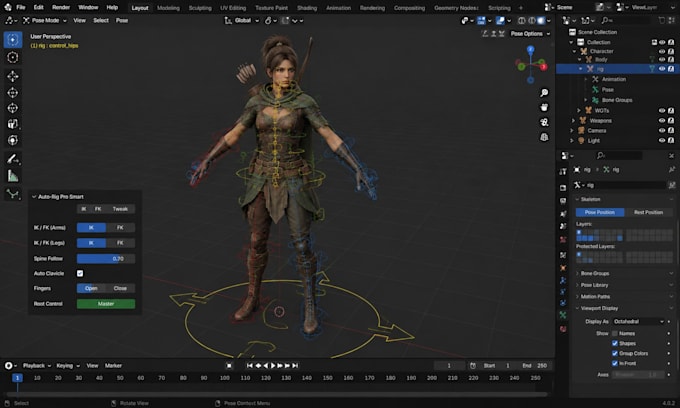This screenshot has width=680, height=408.
Task: Select the Measure tool
Action: tap(13, 176)
